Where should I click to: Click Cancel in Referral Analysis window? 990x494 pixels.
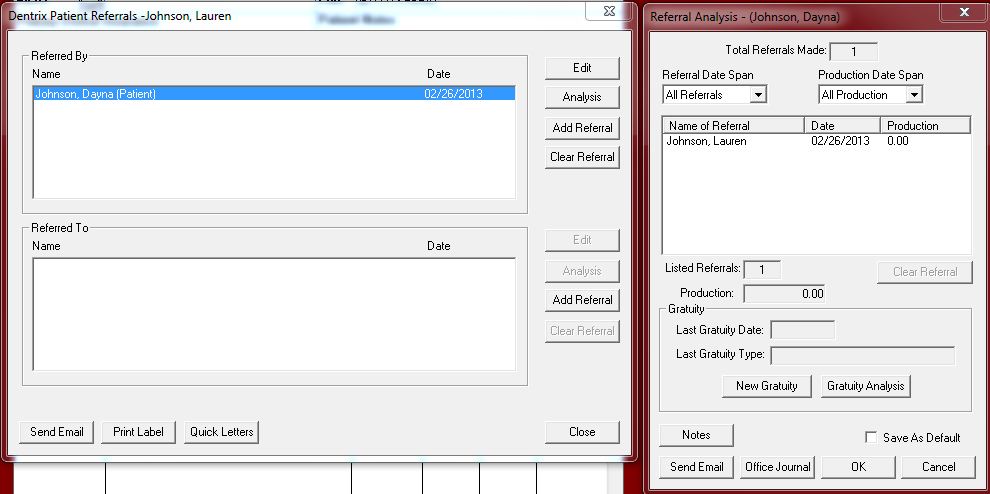tap(938, 467)
